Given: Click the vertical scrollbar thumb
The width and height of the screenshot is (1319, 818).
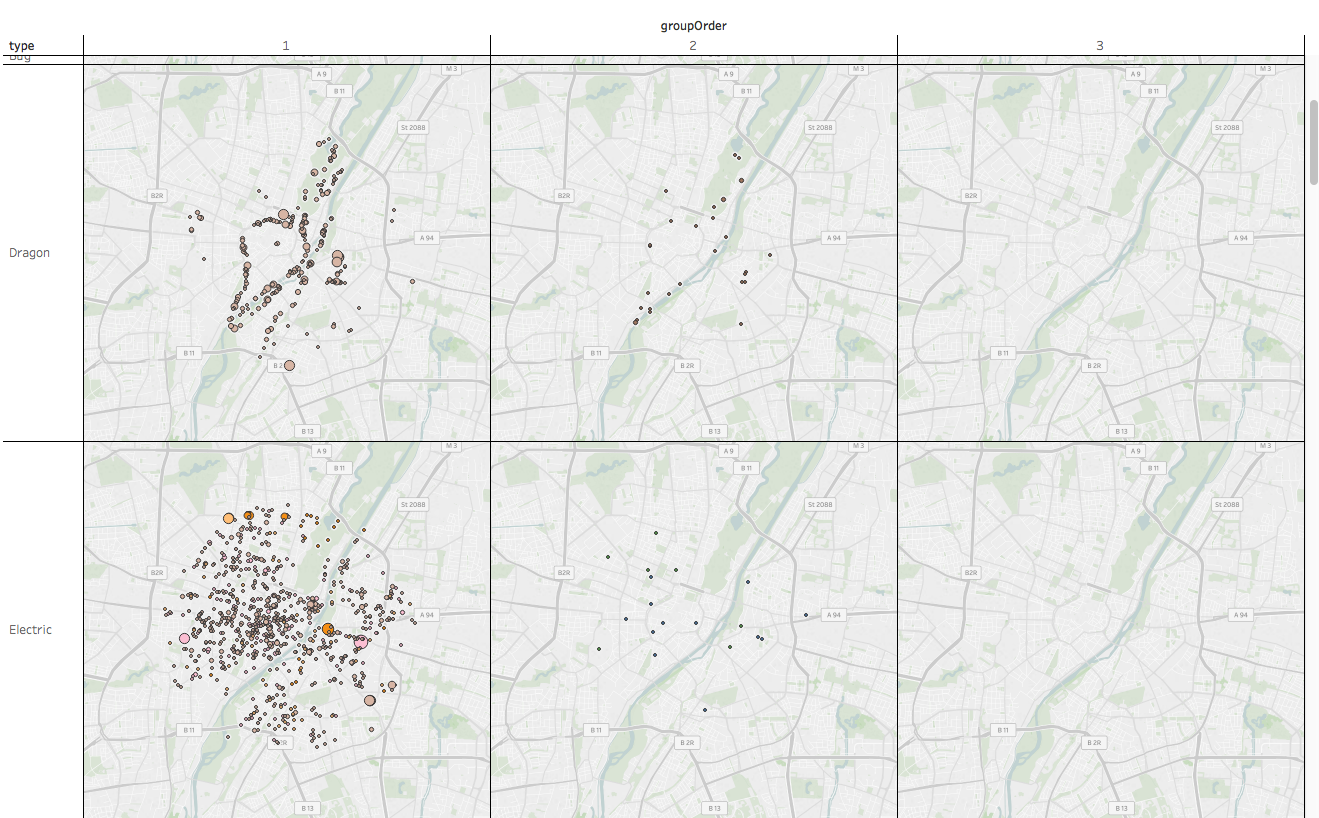Looking at the screenshot, I should (1314, 141).
